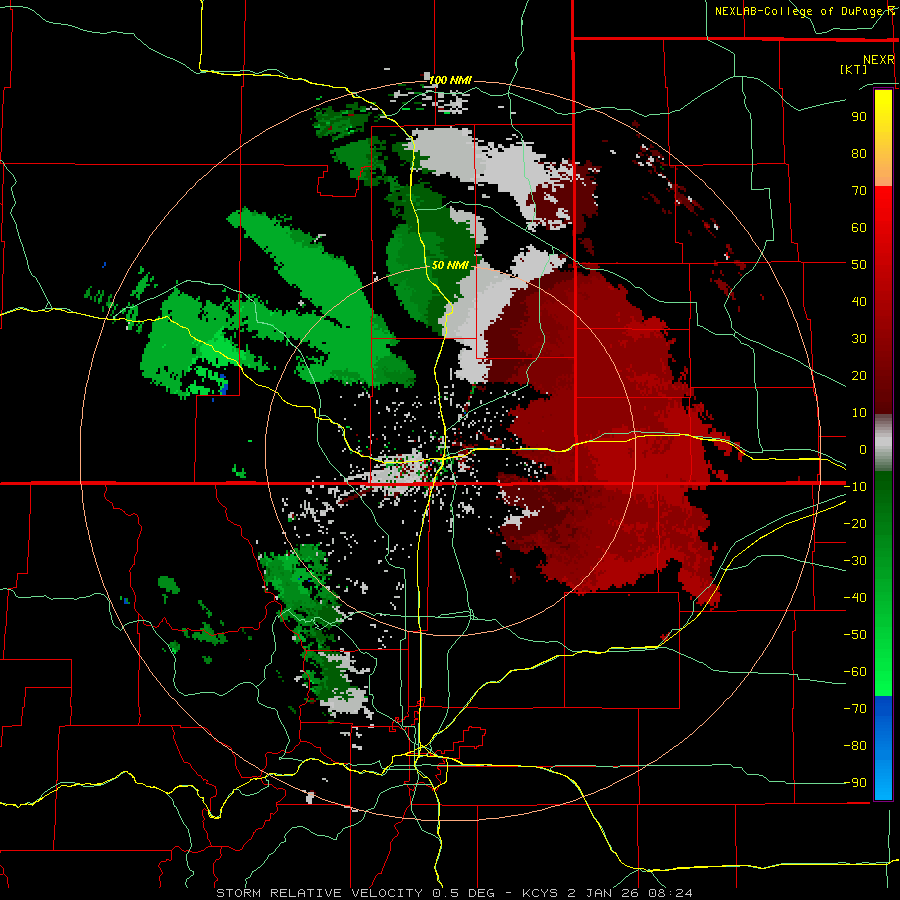The height and width of the screenshot is (900, 900).
Task: Click the '0' value on the velocity scale
Action: pos(863,449)
